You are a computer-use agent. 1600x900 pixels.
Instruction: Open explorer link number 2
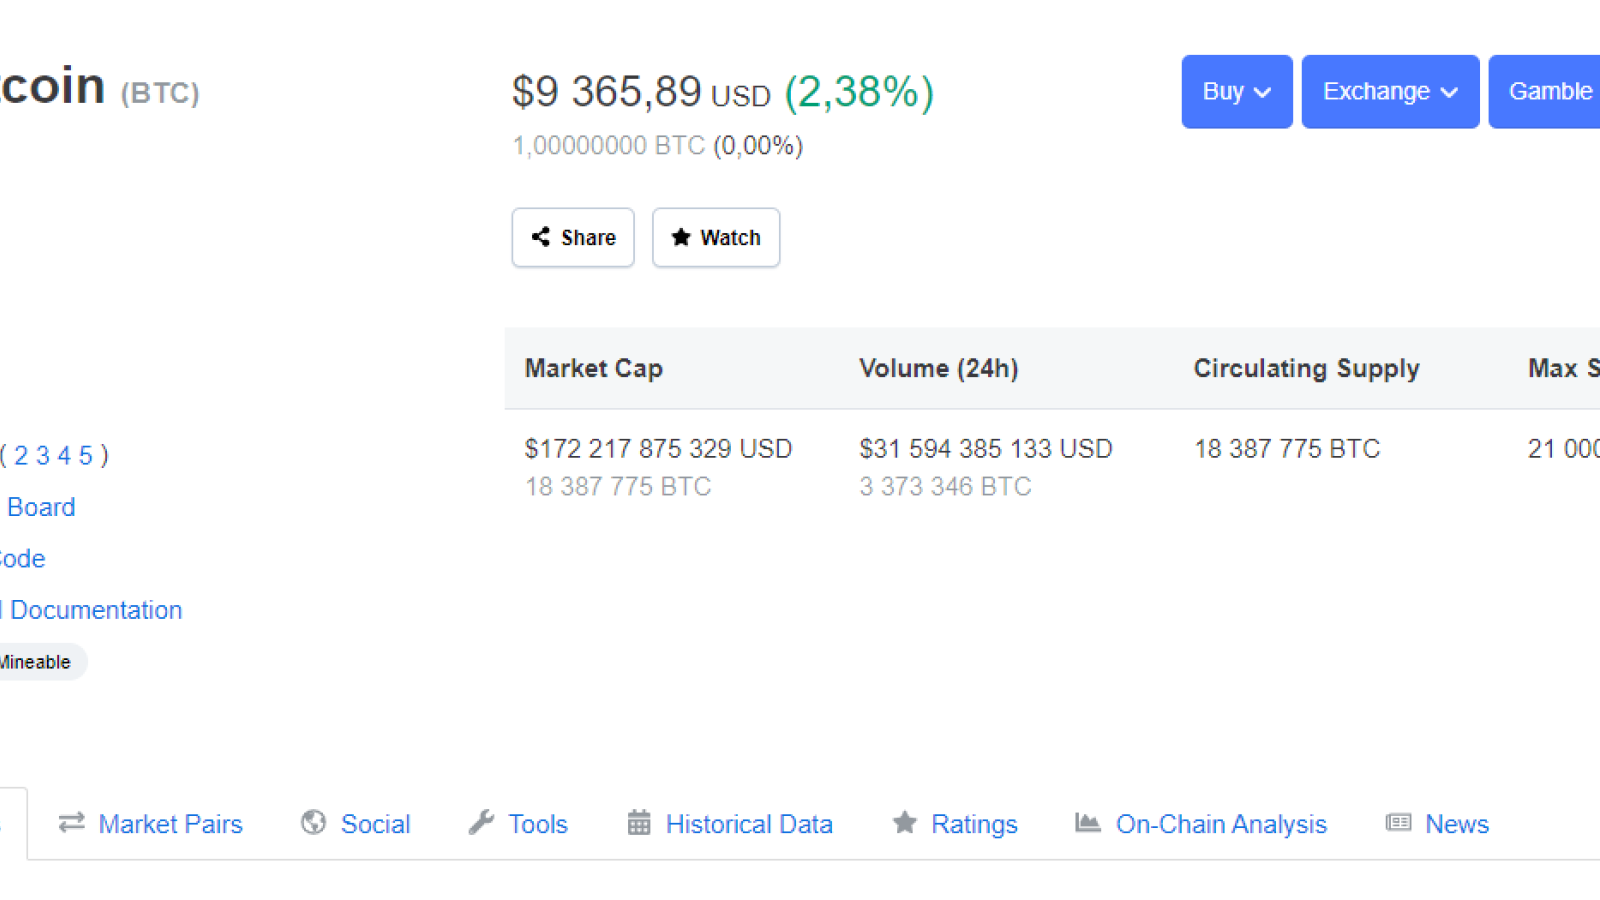coord(21,456)
